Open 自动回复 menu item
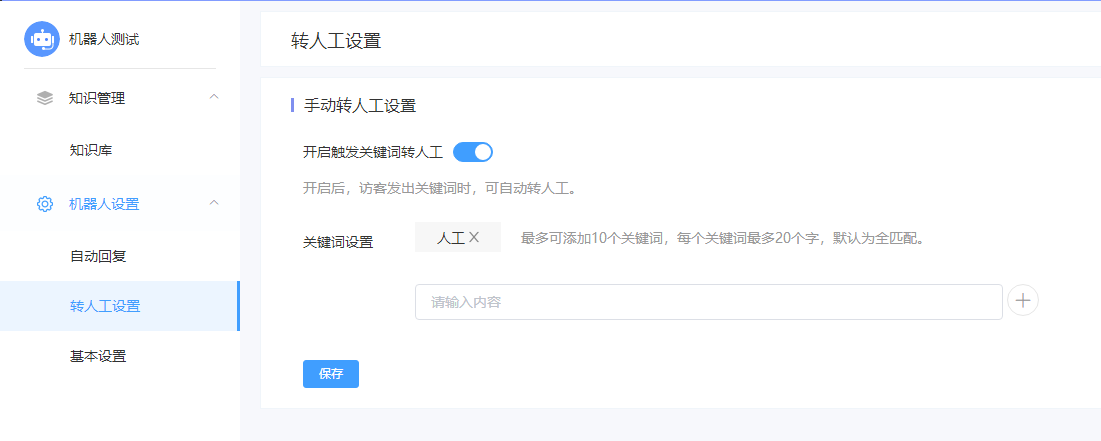The image size is (1101, 441). [x=98, y=256]
